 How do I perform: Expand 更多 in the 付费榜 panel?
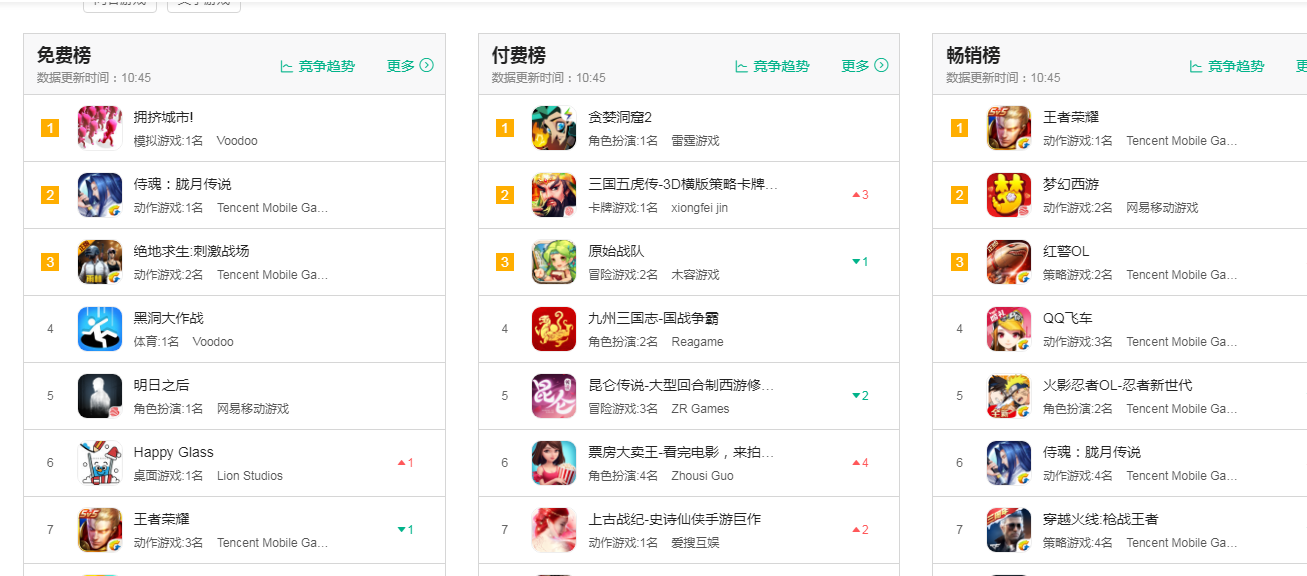coord(865,66)
